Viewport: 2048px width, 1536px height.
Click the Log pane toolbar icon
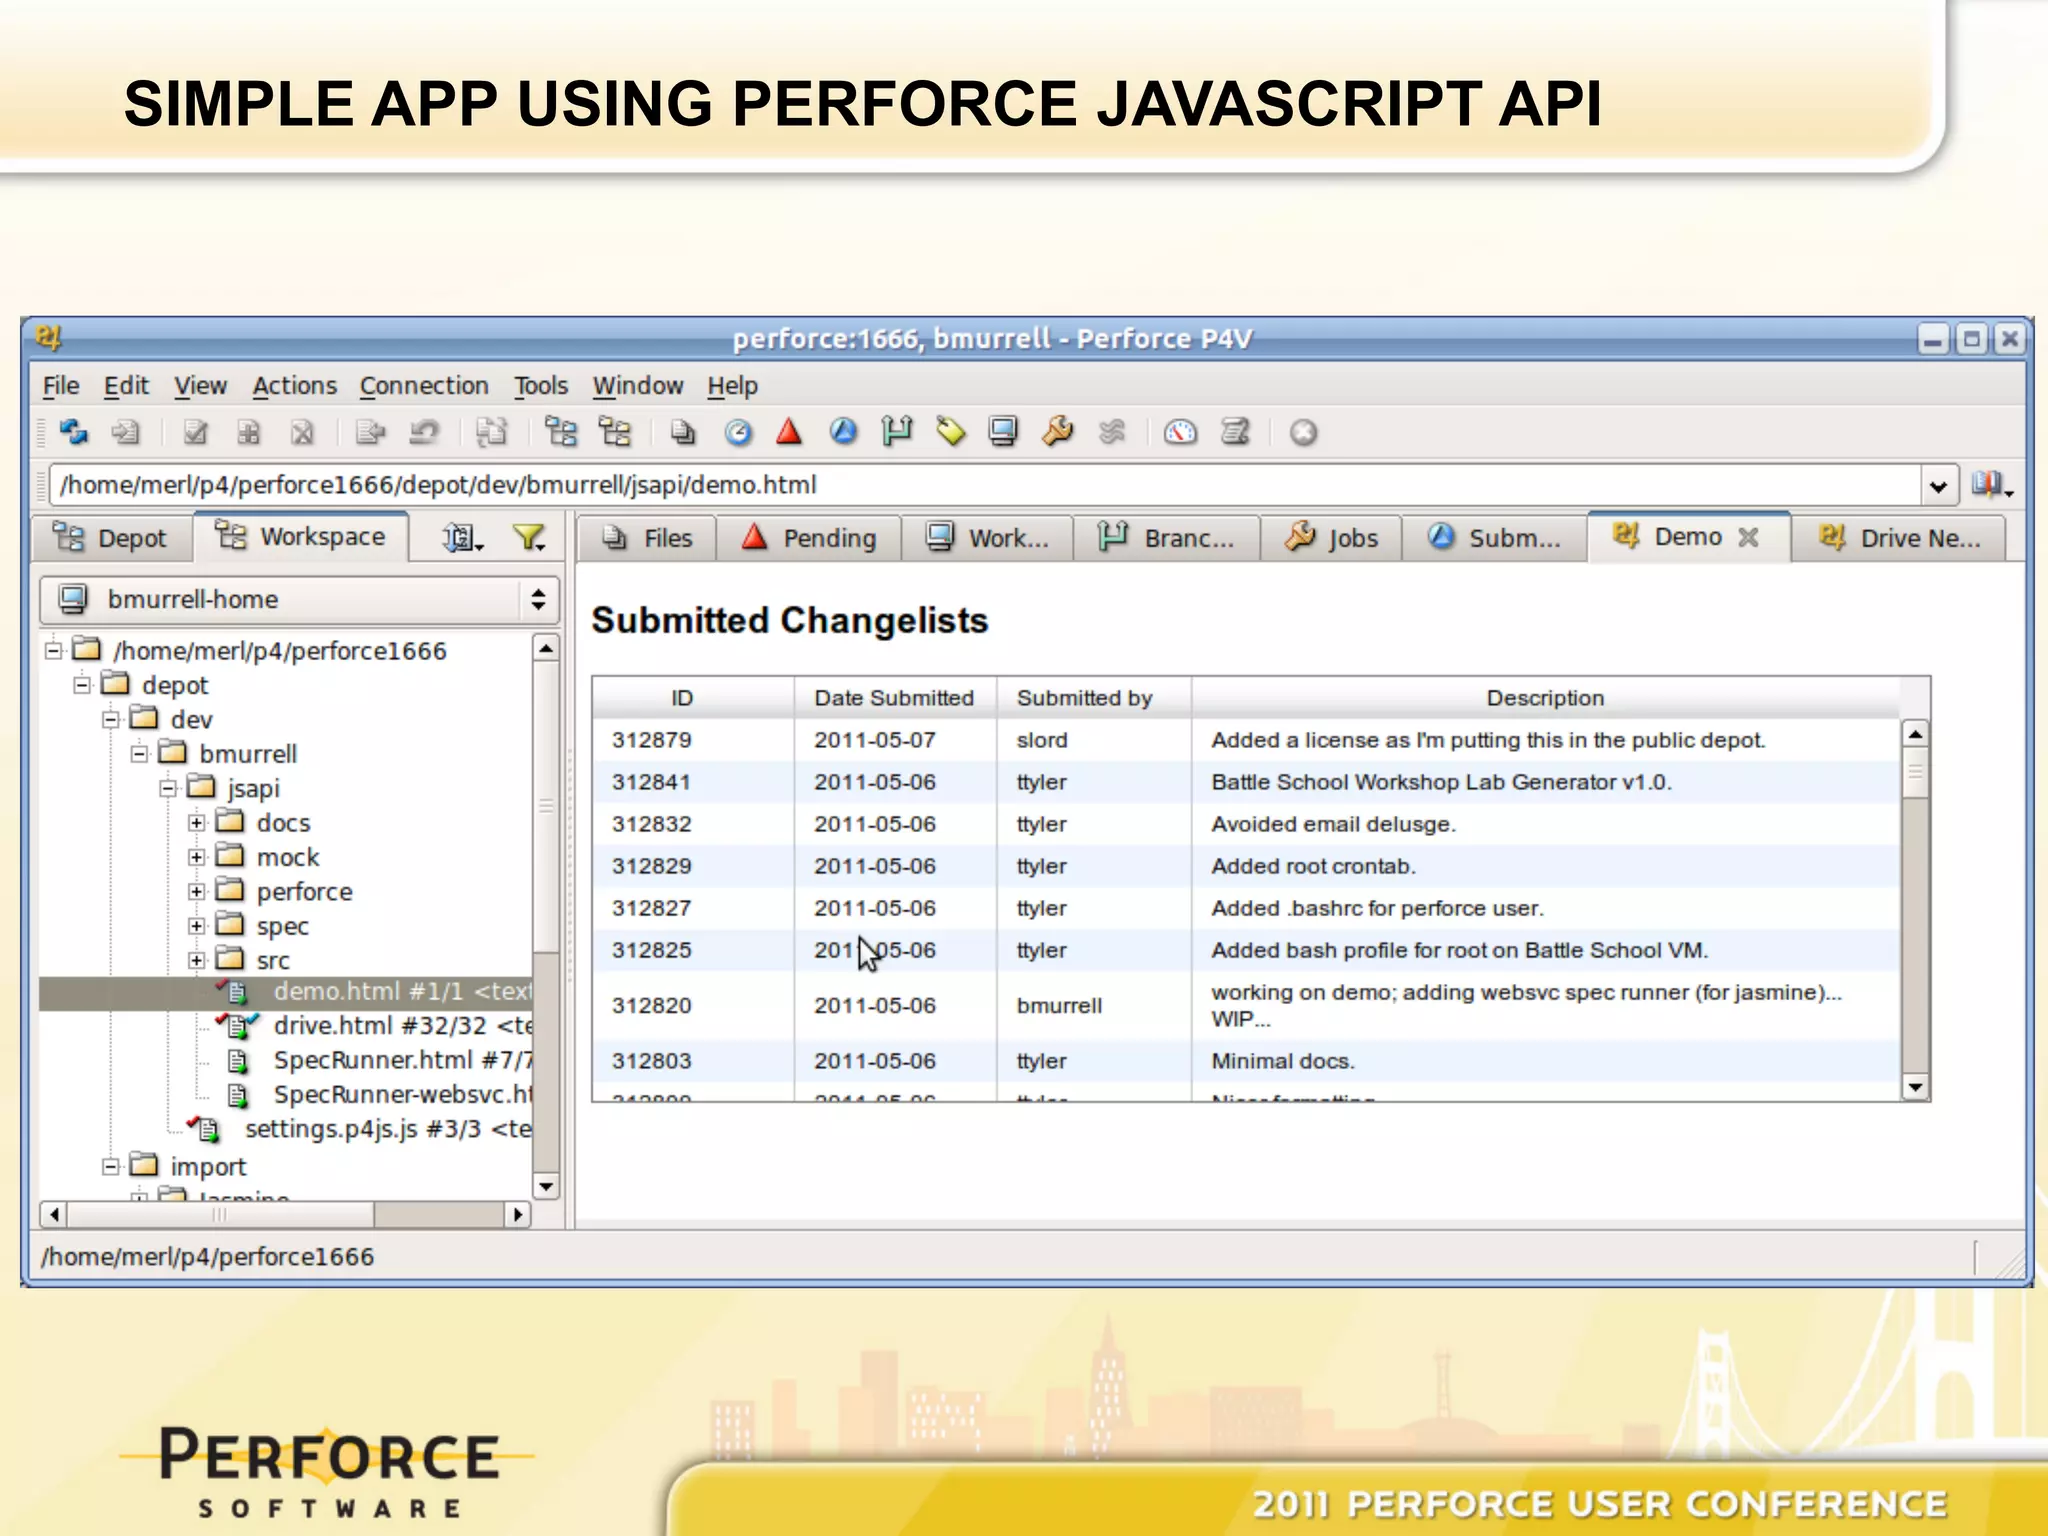click(1235, 432)
